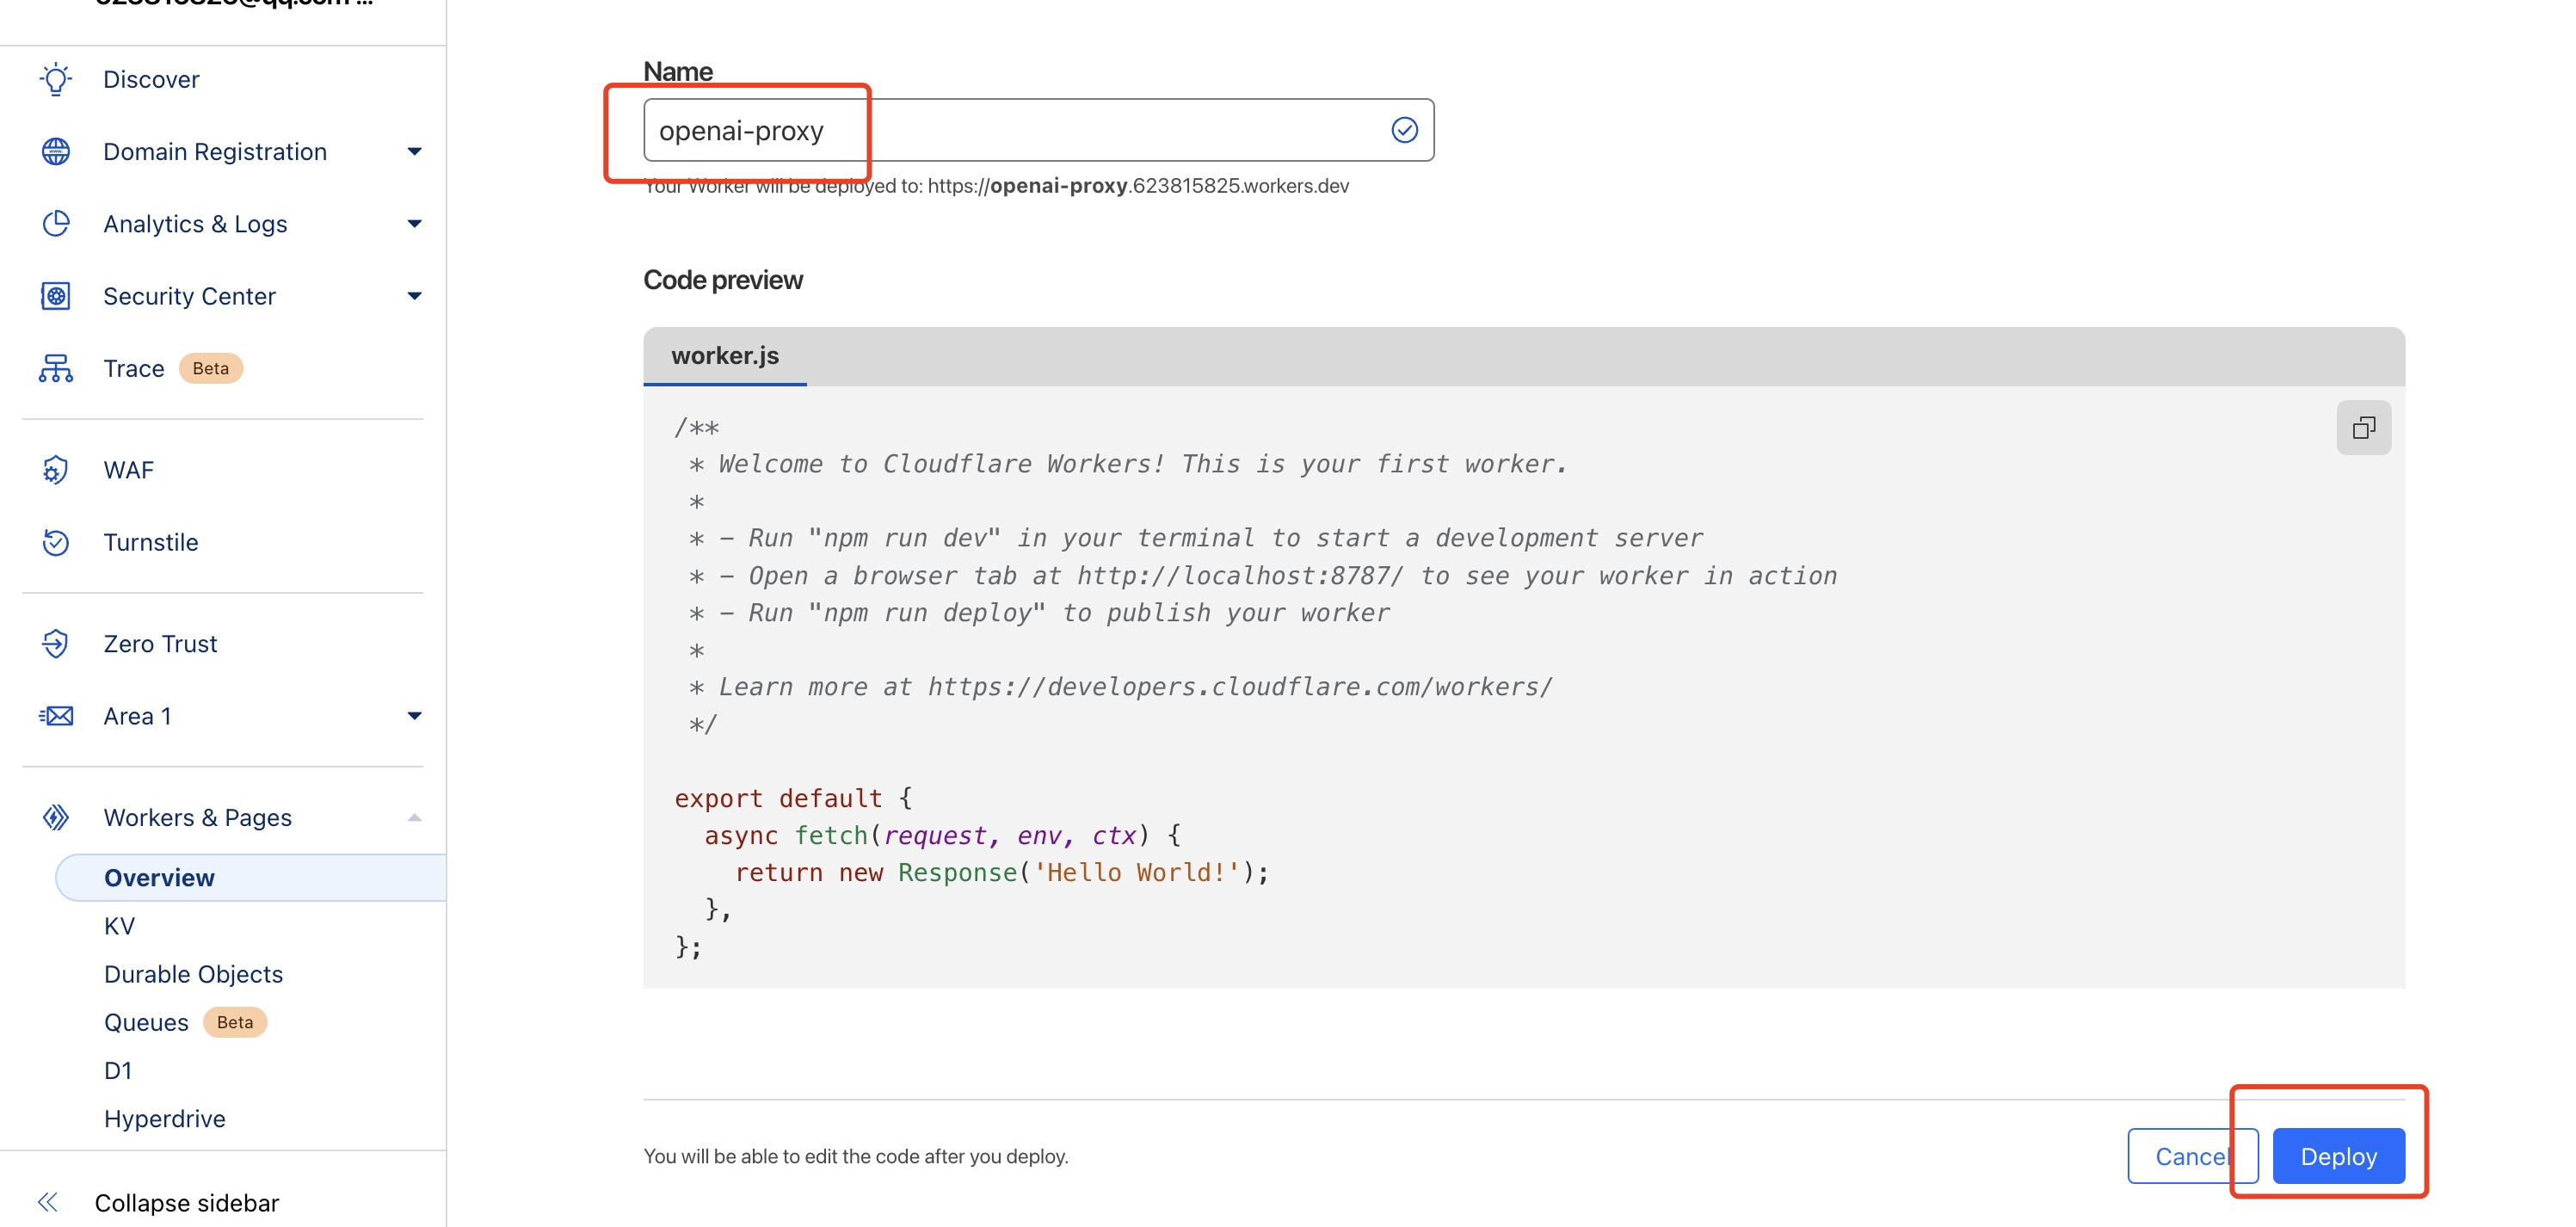The height and width of the screenshot is (1227, 2576).
Task: Open the KV submenu item
Action: click(x=119, y=926)
